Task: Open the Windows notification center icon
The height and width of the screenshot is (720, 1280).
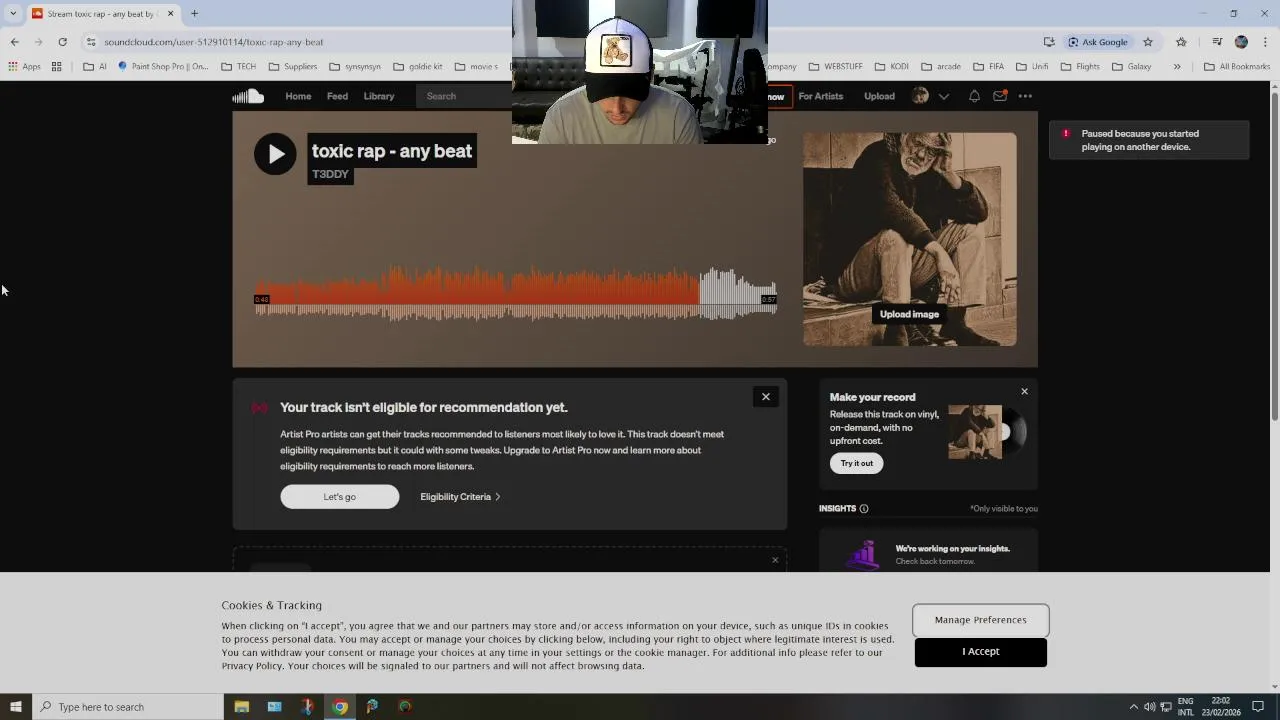Action: [x=1258, y=707]
